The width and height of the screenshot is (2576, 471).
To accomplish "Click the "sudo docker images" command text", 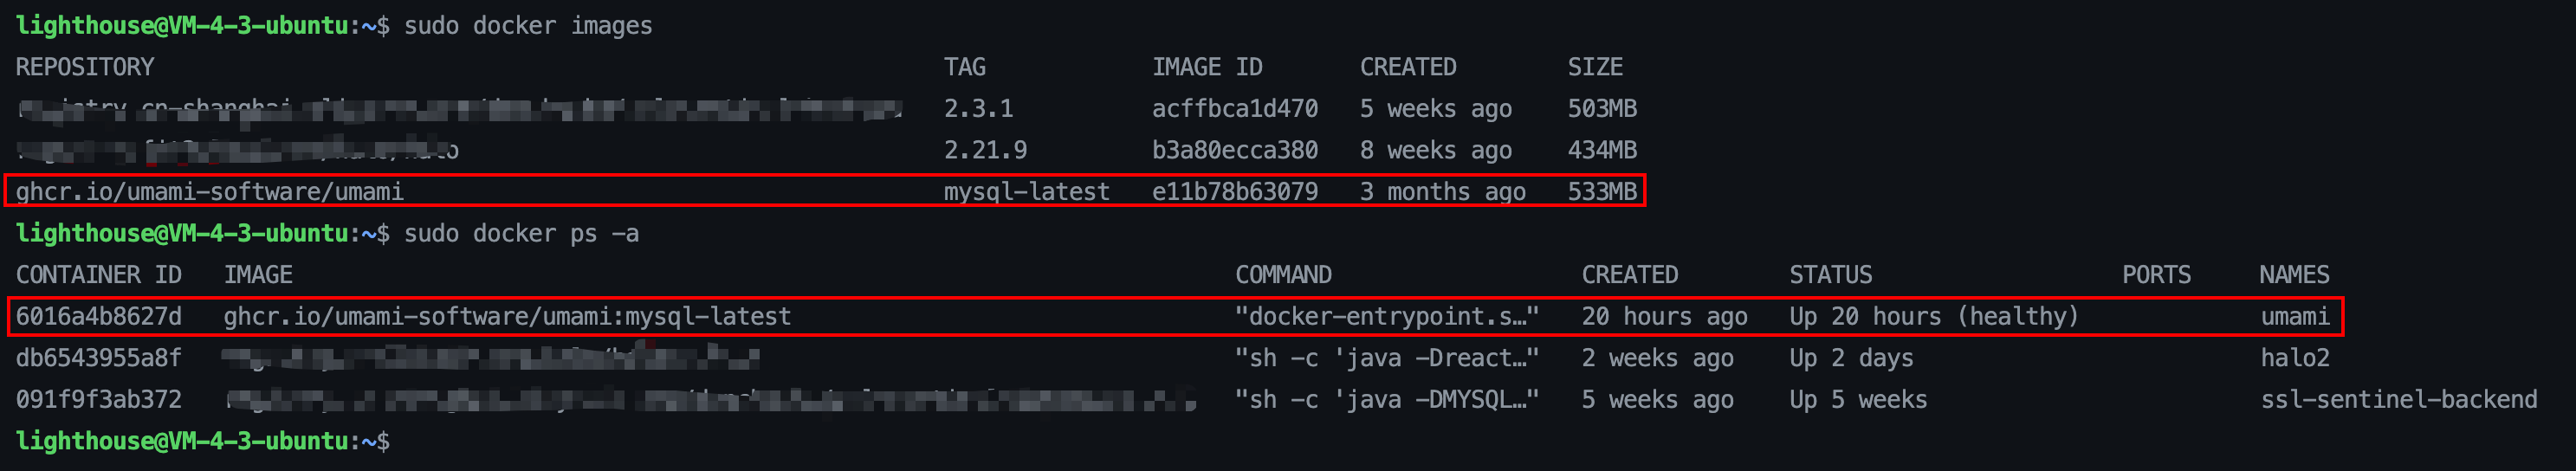I will pos(527,26).
